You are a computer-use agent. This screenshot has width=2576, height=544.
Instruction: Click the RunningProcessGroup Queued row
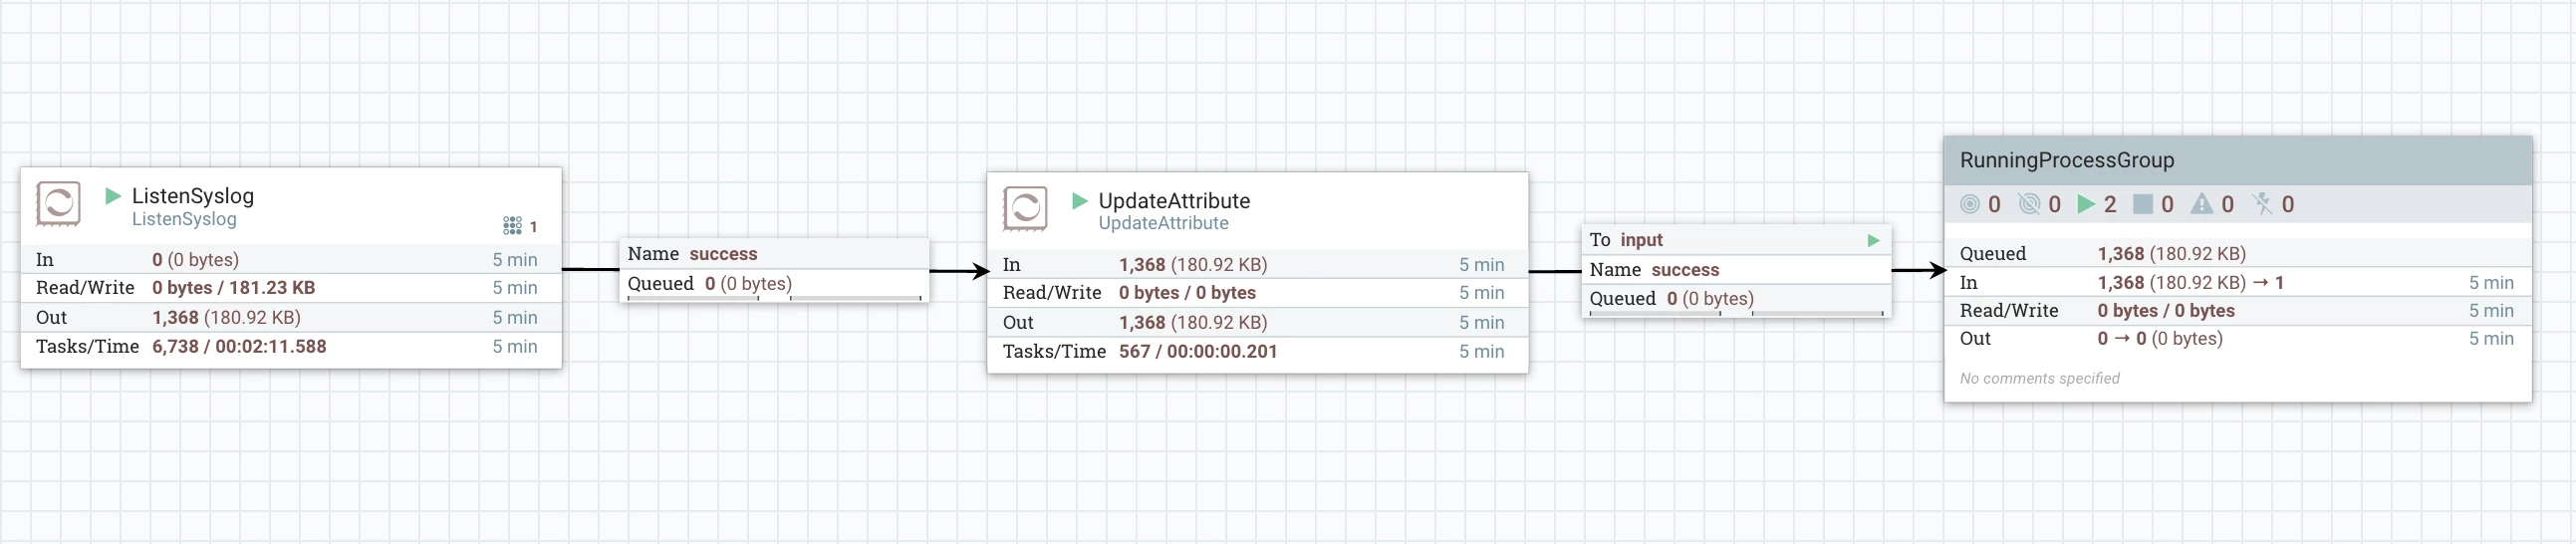pos(2238,254)
